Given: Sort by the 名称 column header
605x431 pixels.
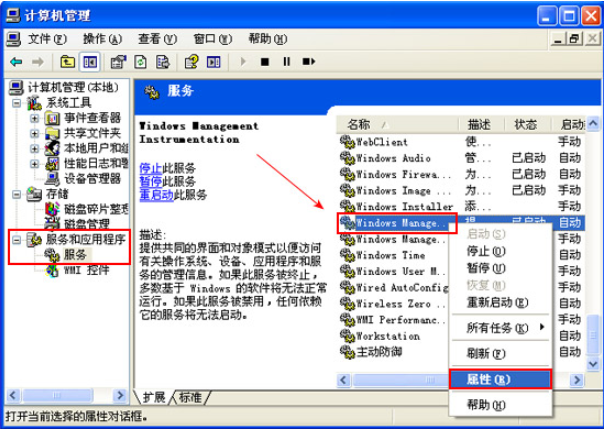Looking at the screenshot, I should [x=398, y=124].
